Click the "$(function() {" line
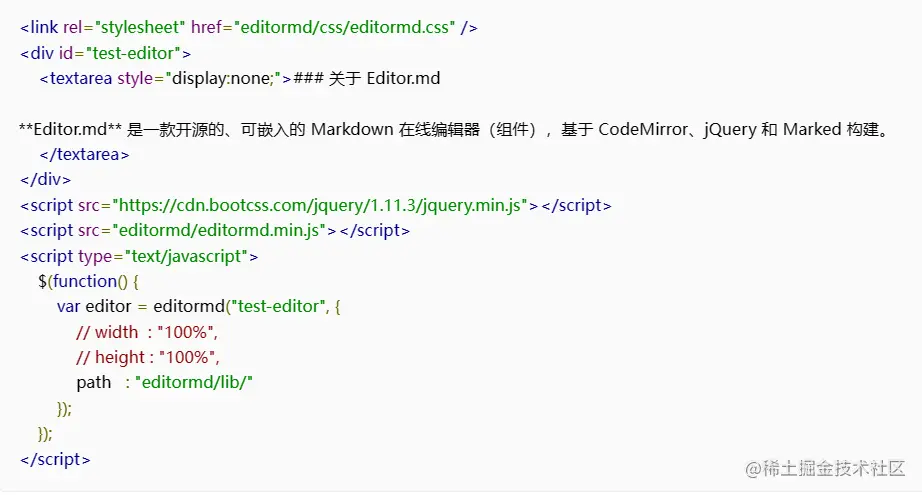The width and height of the screenshot is (922, 495). click(88, 281)
